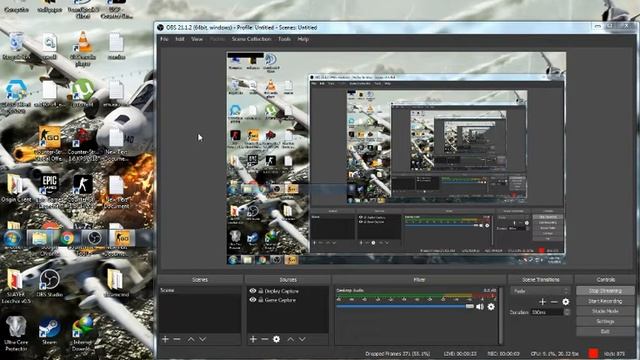Select Internet Download Manager desktop icon

(x=83, y=333)
